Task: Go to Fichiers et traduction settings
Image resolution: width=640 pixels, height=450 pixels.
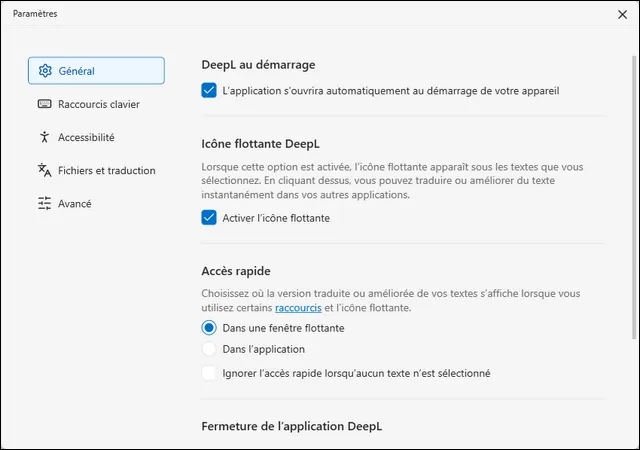Action: click(x=96, y=170)
